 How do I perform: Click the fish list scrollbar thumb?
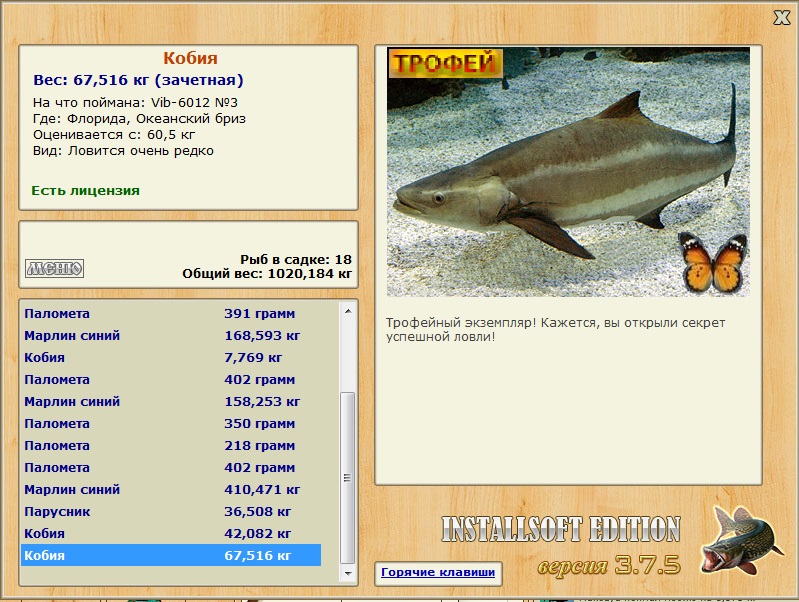pyautogui.click(x=348, y=478)
